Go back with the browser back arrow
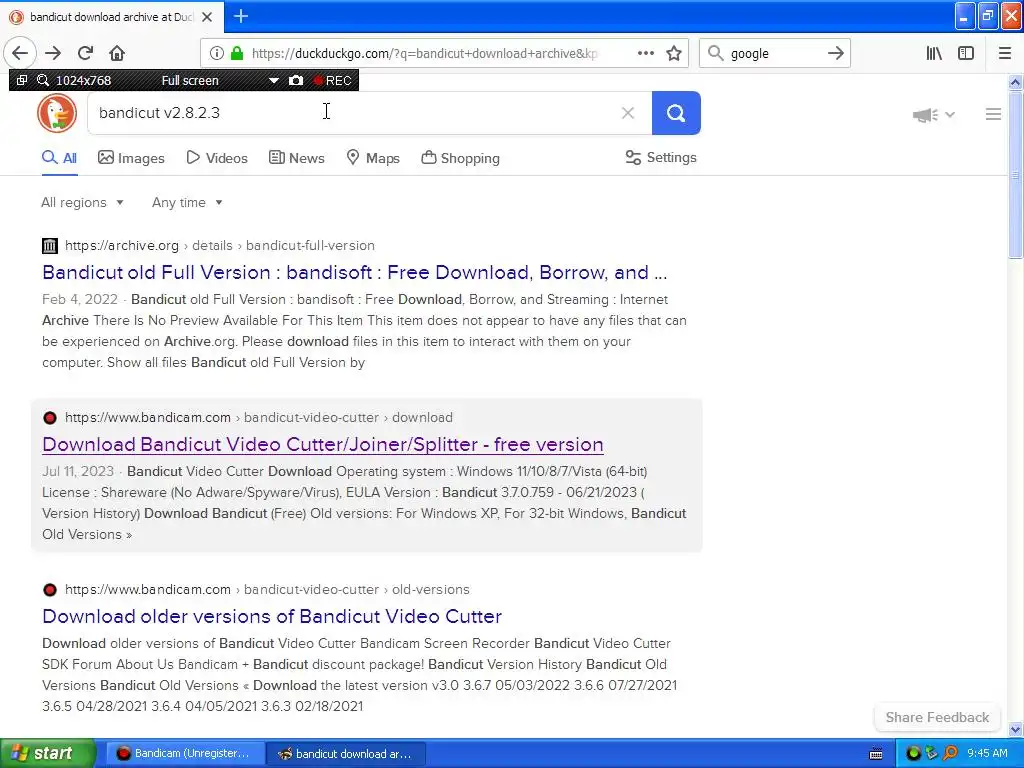 click(20, 53)
